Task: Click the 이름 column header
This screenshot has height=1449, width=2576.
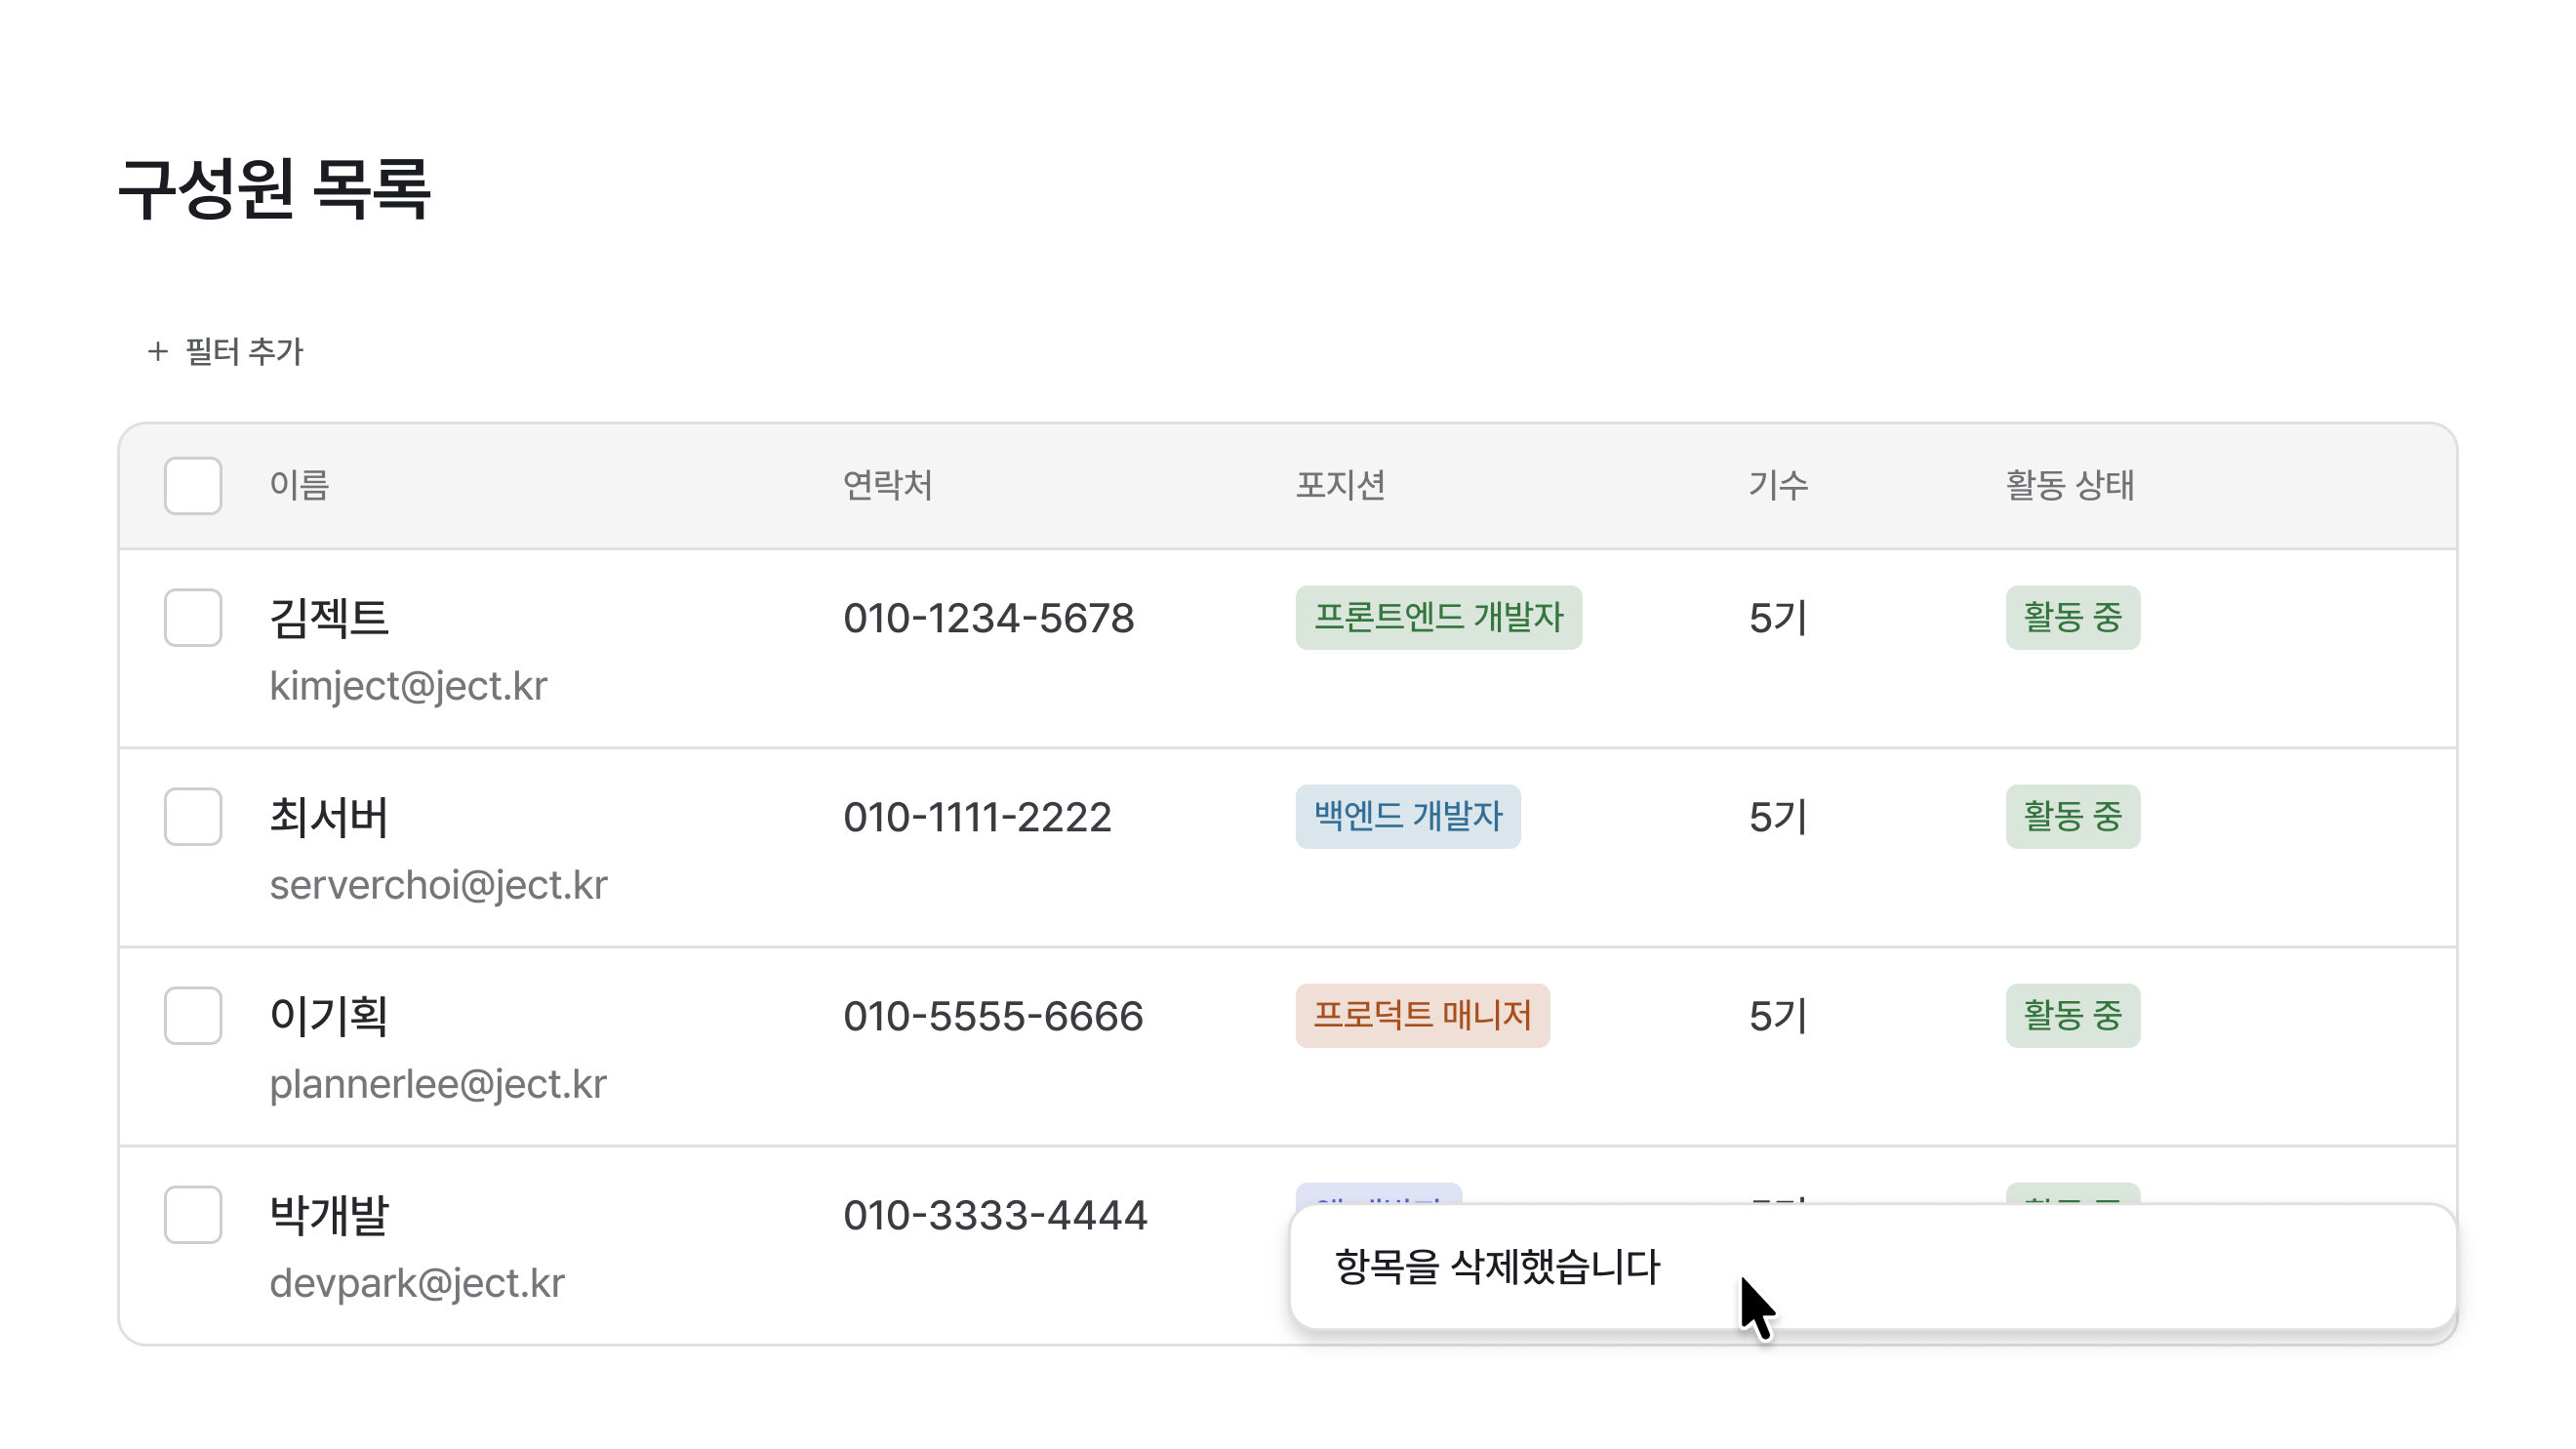Action: point(299,486)
